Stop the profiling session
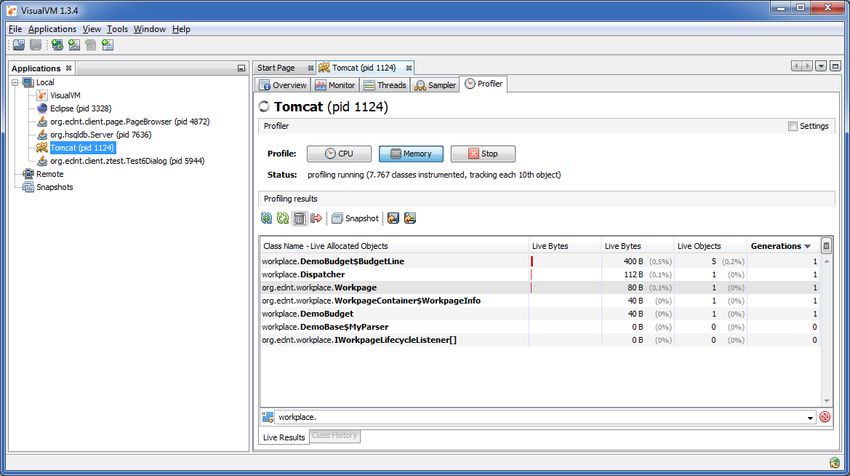 tap(482, 154)
